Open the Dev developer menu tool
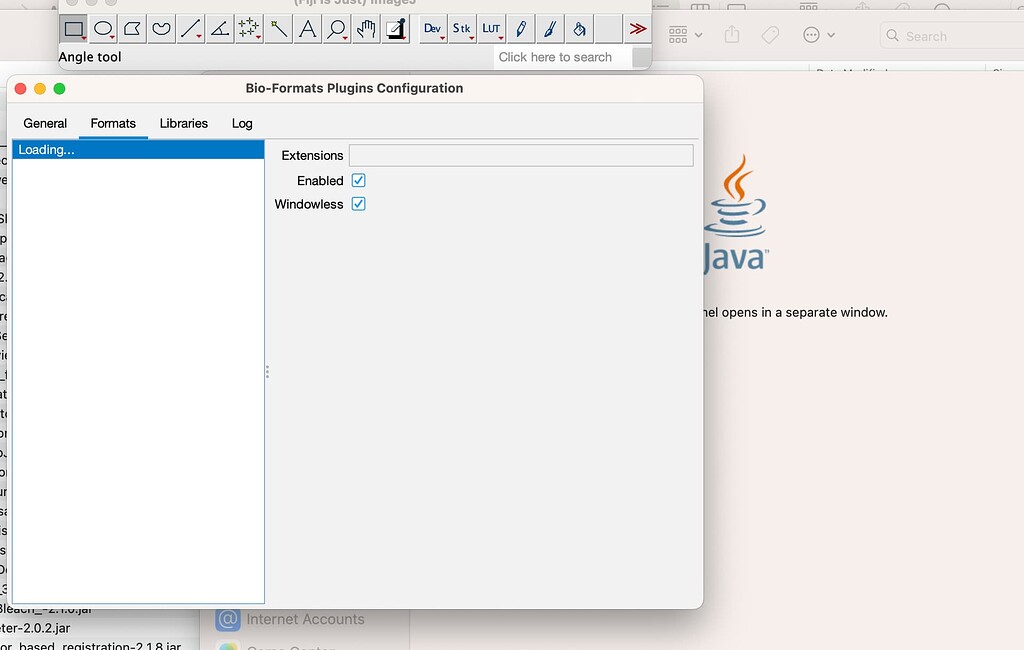This screenshot has height=650, width=1024. click(x=433, y=29)
